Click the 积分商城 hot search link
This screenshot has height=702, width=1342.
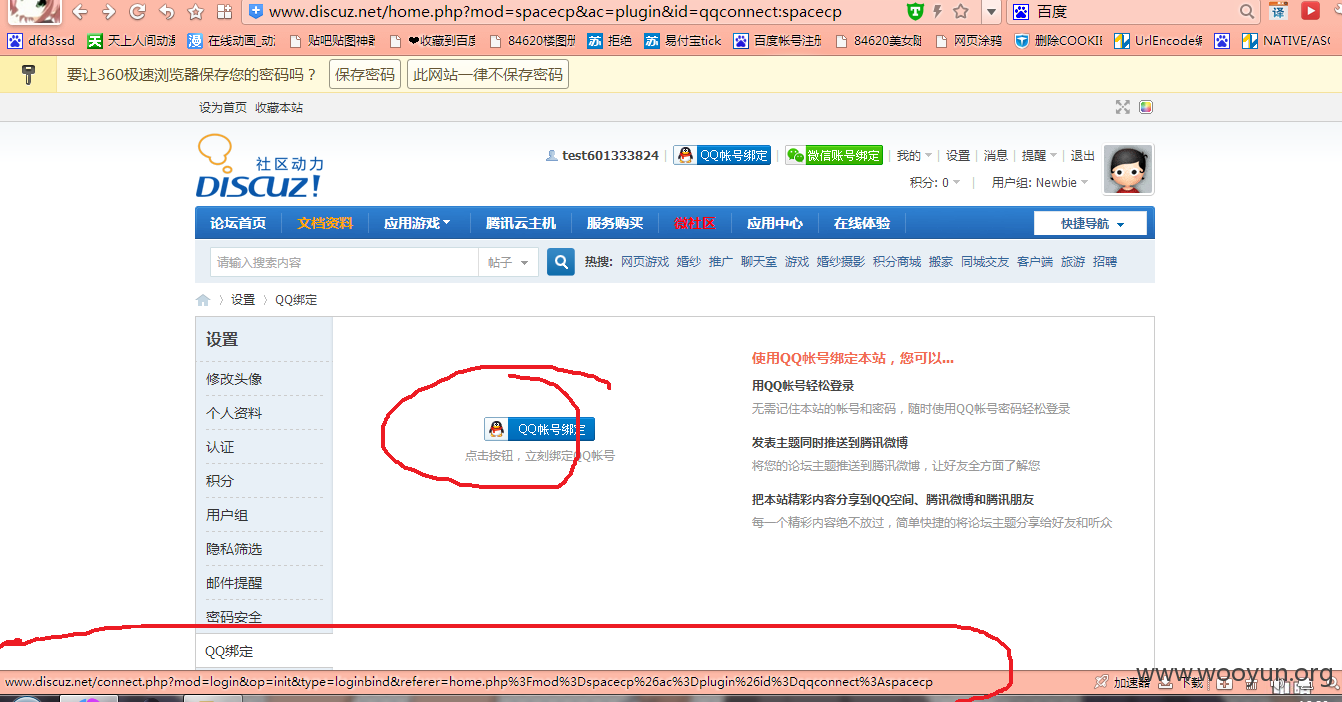coord(897,262)
